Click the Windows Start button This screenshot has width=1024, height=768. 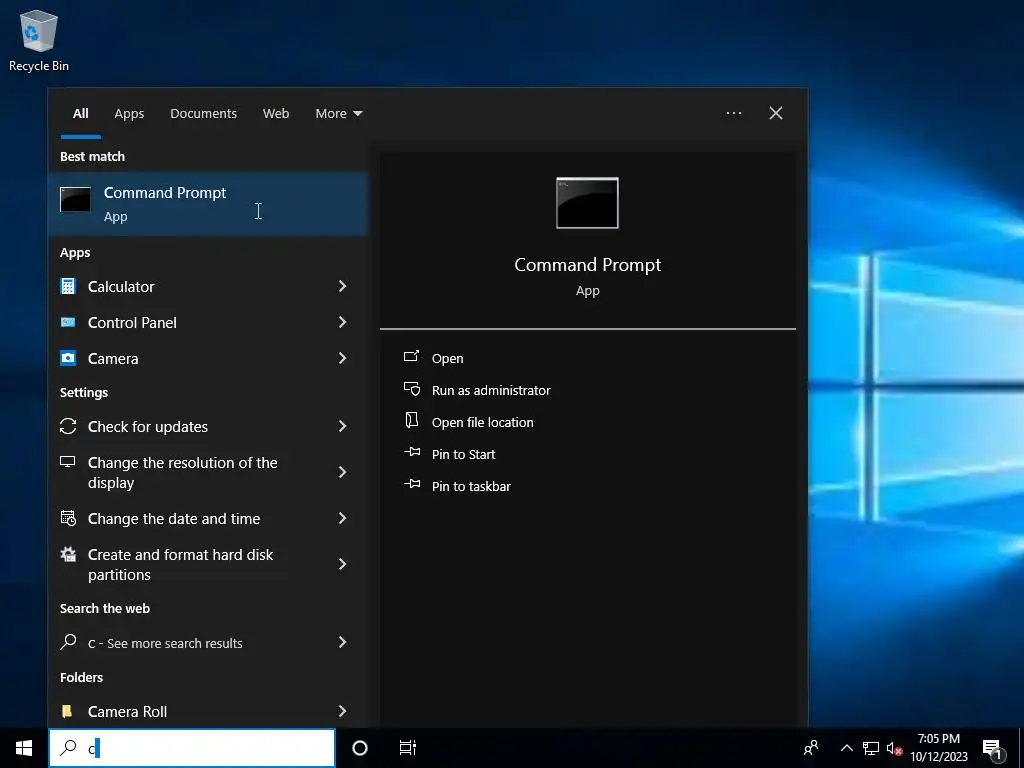[24, 748]
